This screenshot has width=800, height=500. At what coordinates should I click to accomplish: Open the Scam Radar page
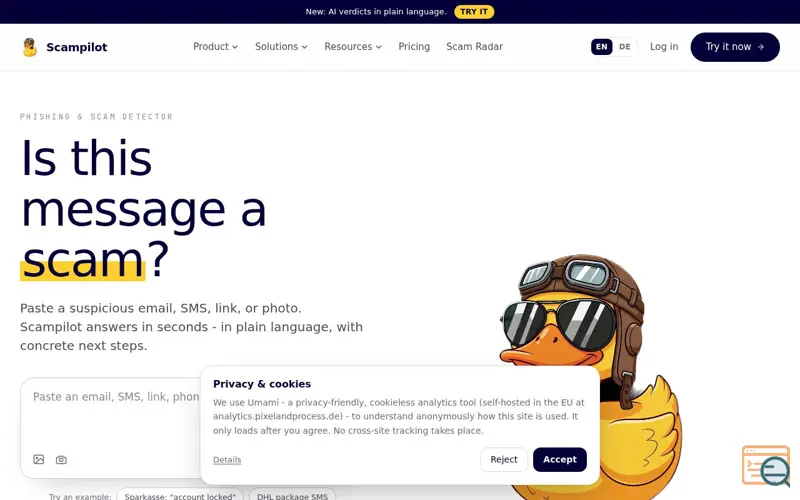(474, 46)
